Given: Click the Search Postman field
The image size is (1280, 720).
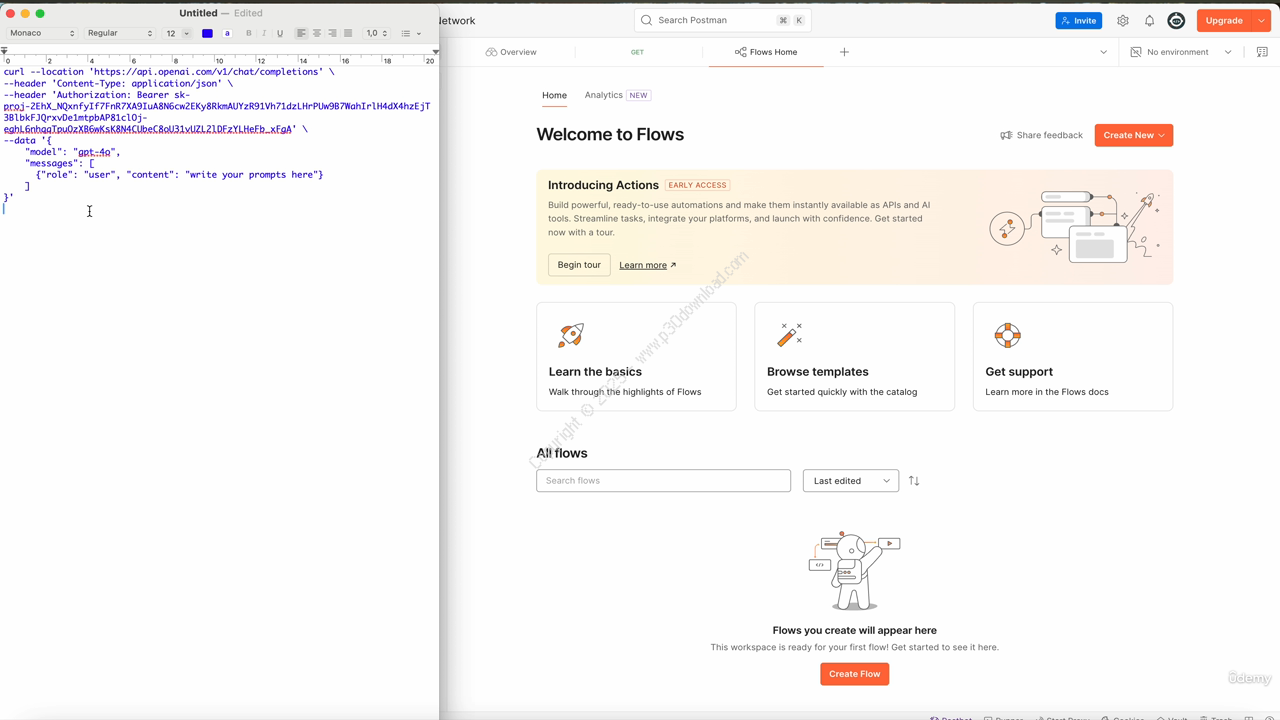Looking at the screenshot, I should point(722,20).
